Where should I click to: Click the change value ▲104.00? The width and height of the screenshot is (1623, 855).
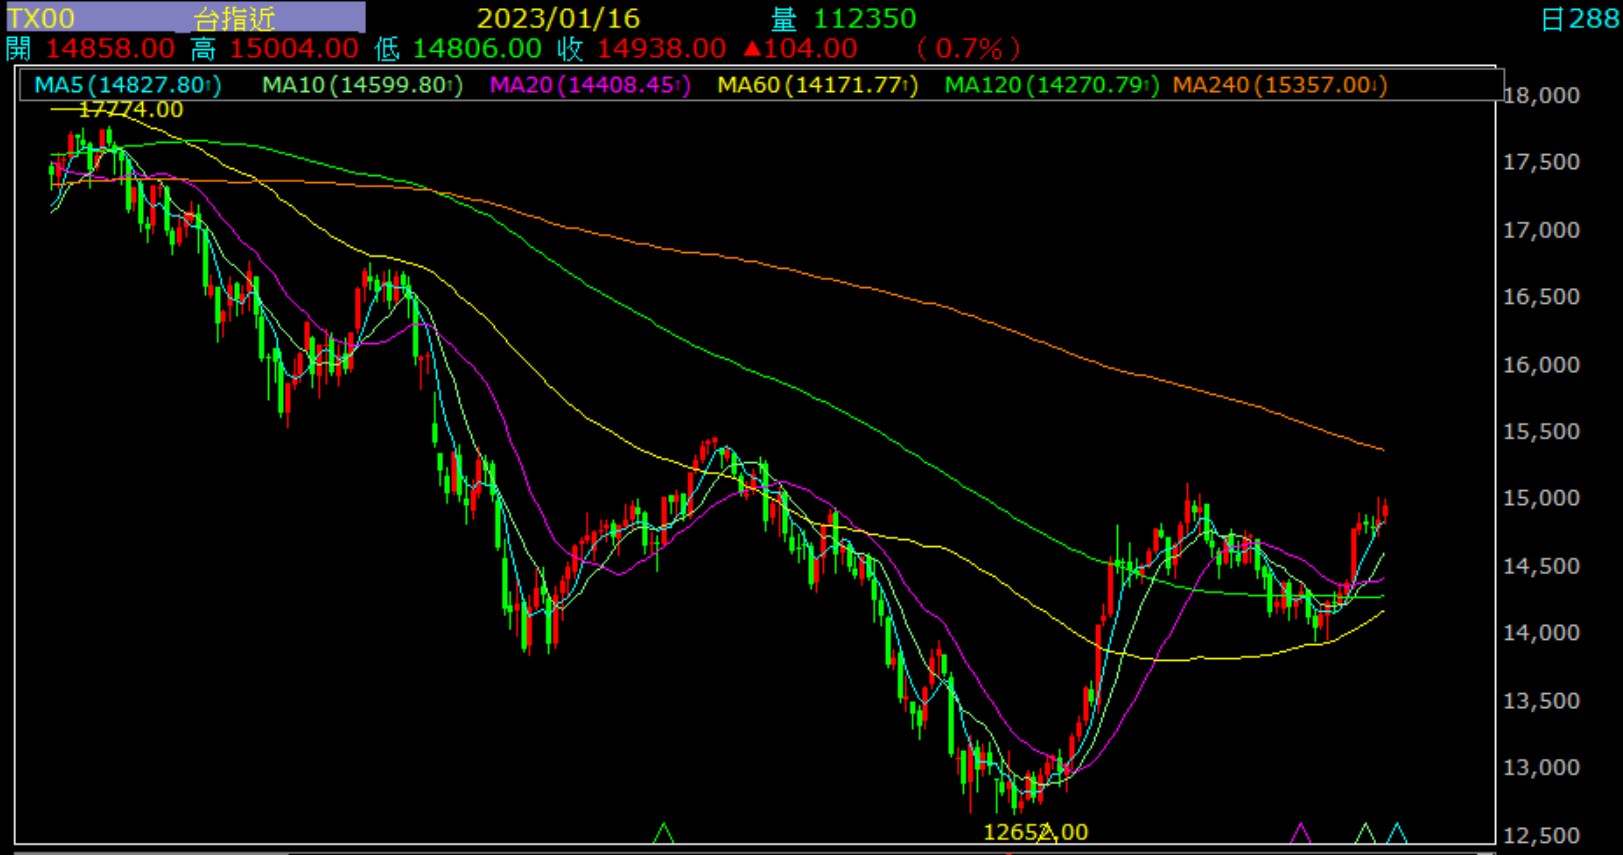(x=800, y=48)
